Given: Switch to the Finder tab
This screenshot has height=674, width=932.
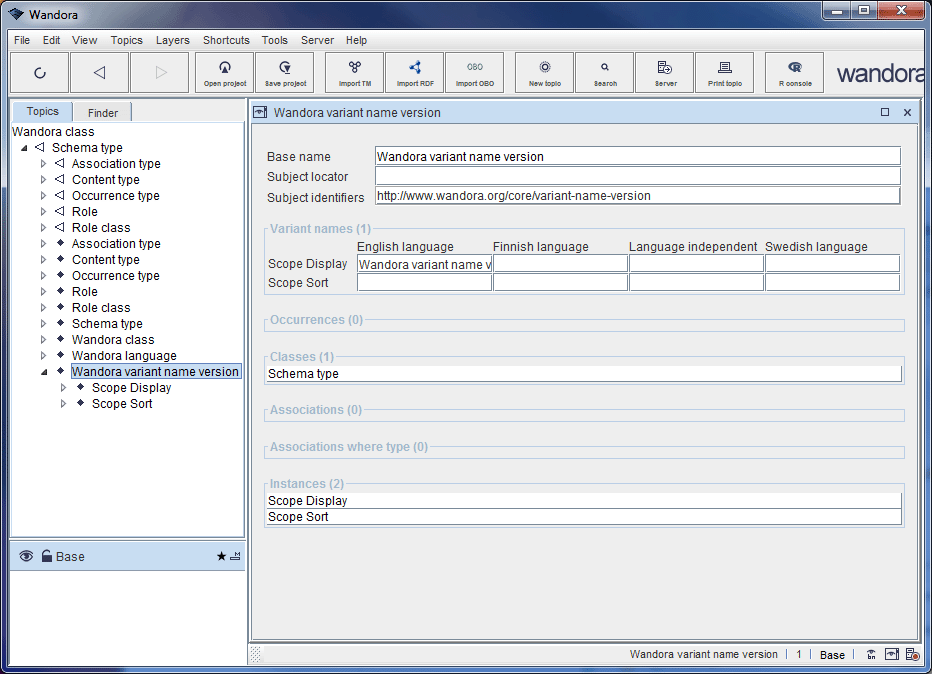Looking at the screenshot, I should point(102,113).
